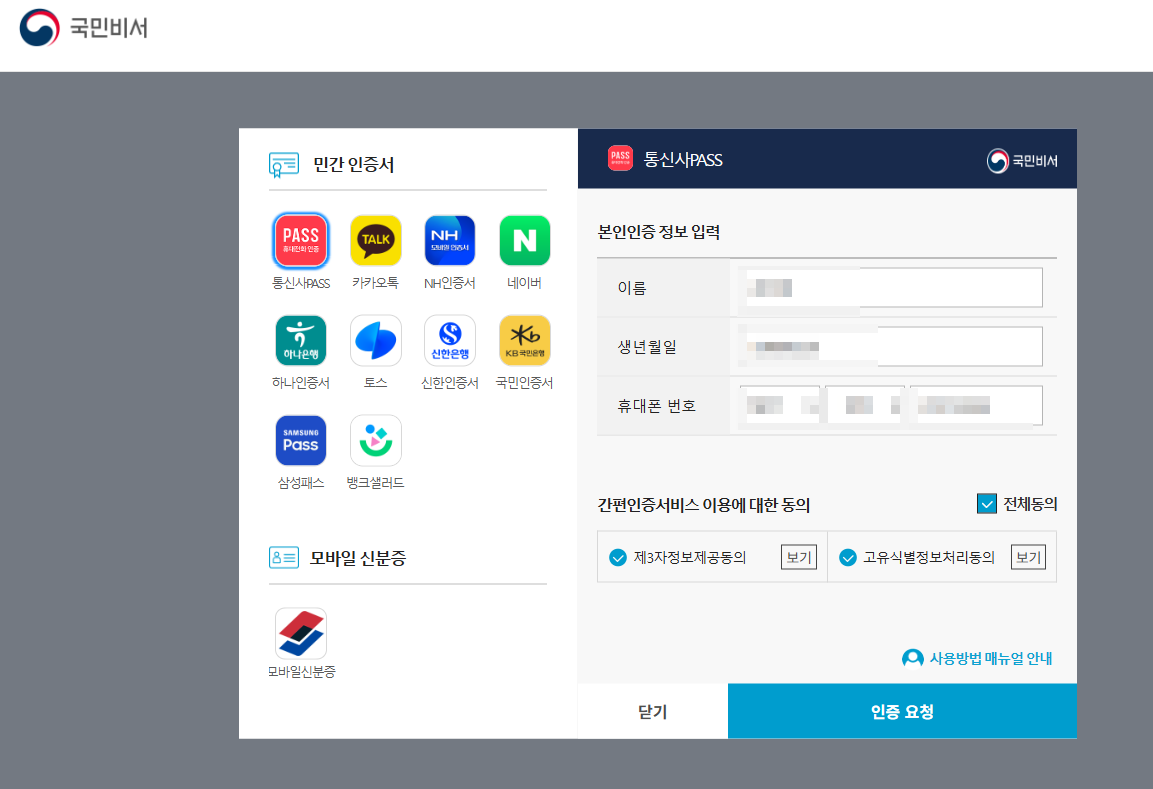Select the NH인증서 icon

point(450,240)
